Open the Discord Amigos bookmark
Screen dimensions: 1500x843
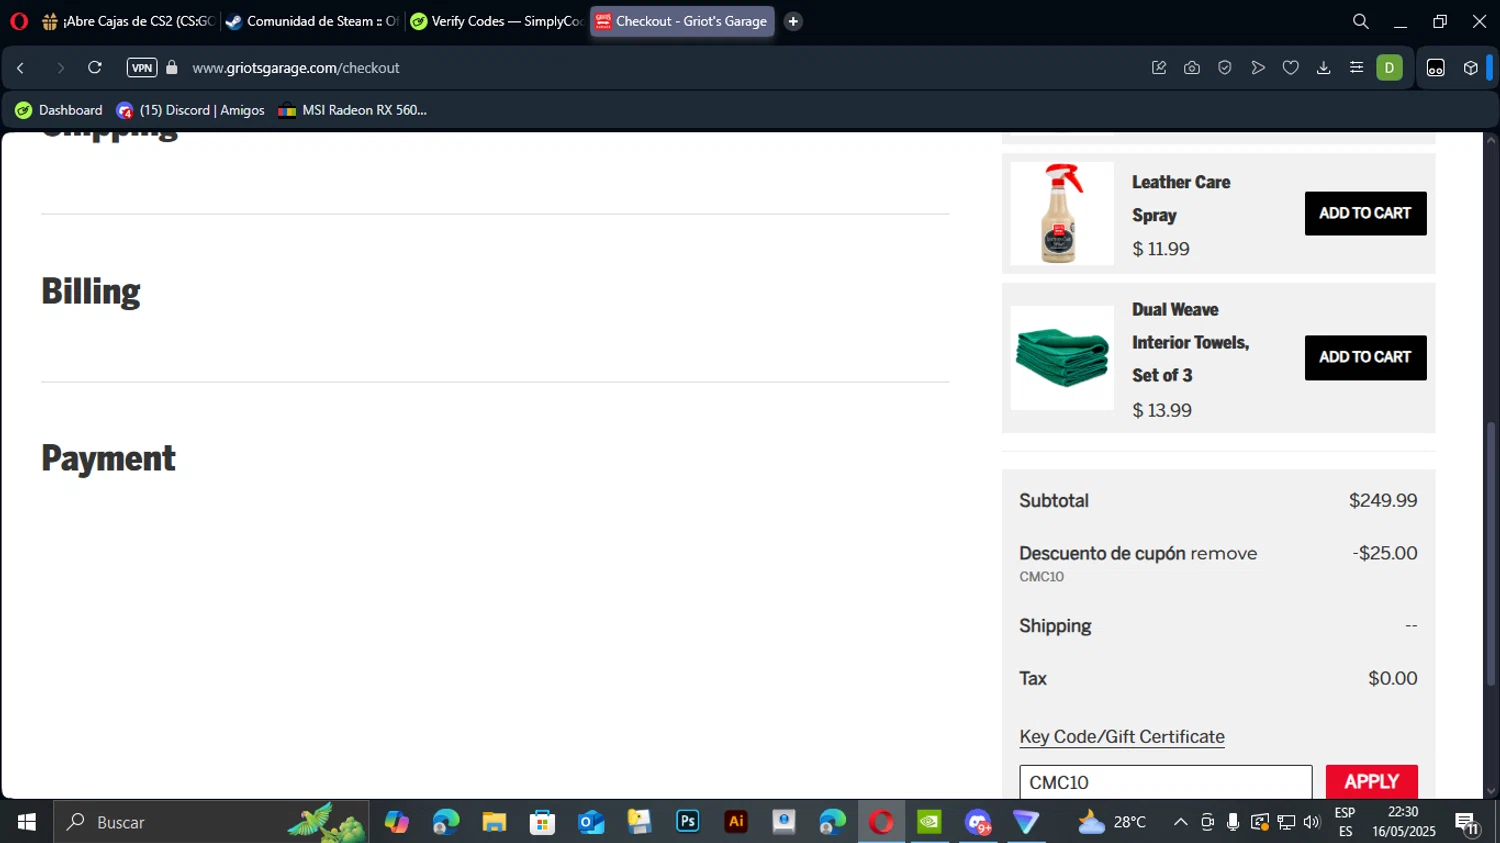[190, 110]
